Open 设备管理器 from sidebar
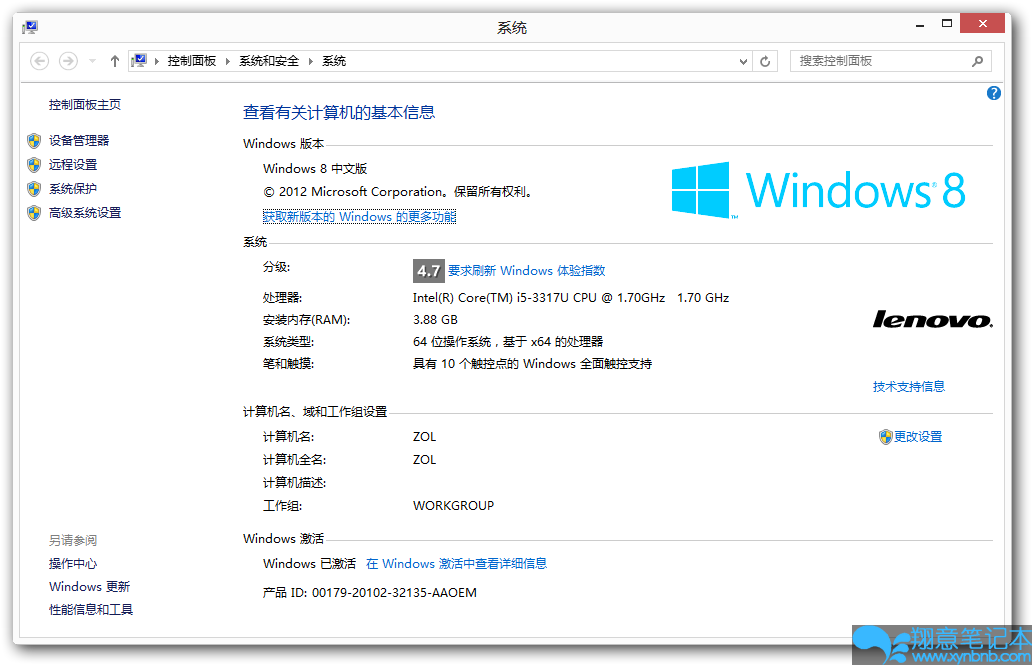 [x=79, y=140]
